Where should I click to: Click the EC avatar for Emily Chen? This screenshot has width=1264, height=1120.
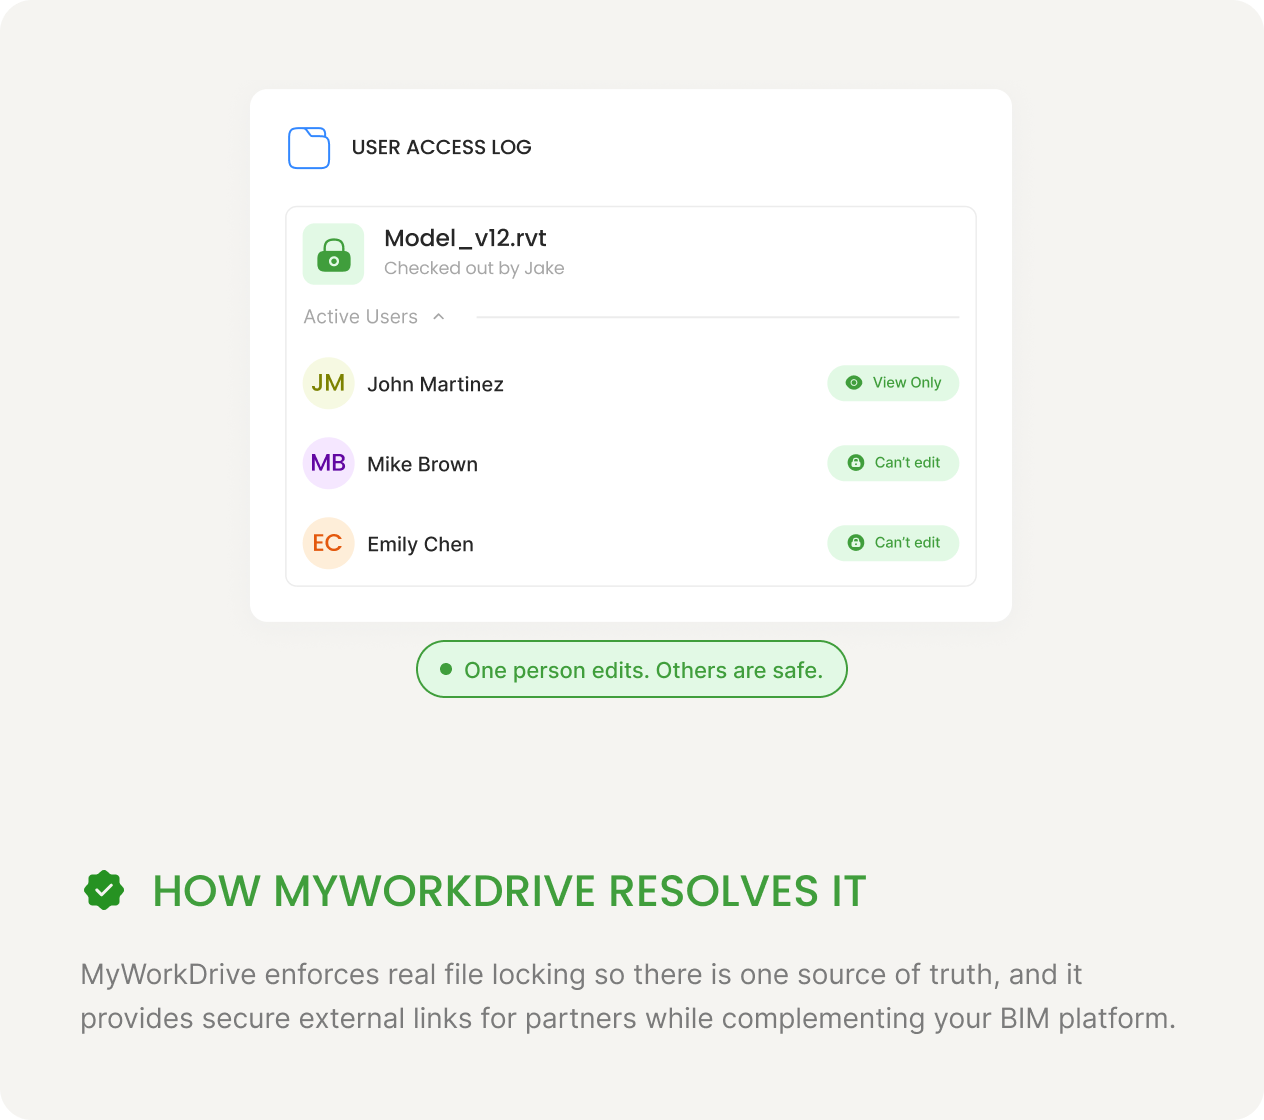click(x=329, y=543)
